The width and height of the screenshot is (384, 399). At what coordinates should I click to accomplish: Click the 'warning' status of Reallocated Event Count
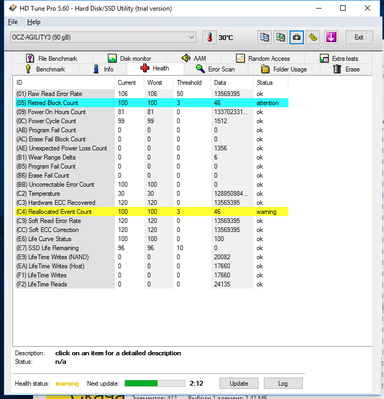coord(266,212)
